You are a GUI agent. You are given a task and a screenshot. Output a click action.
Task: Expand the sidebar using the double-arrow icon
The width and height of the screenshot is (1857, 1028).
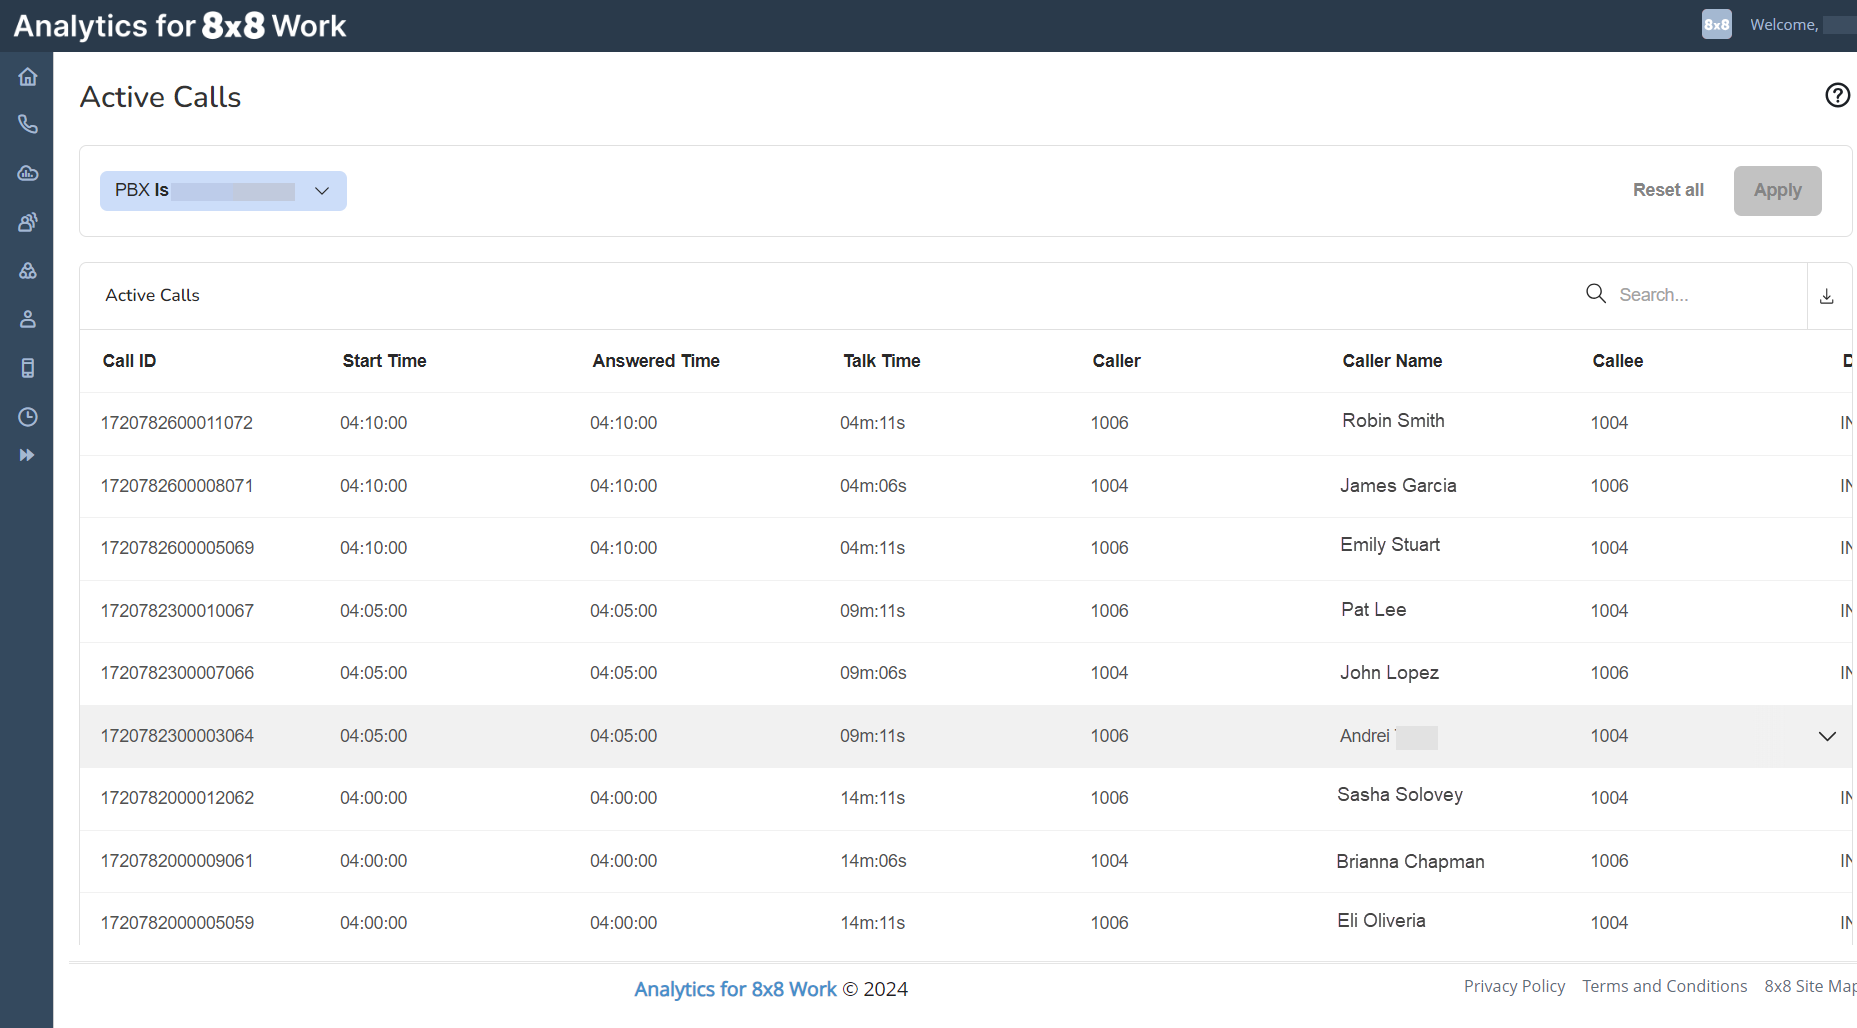(27, 454)
